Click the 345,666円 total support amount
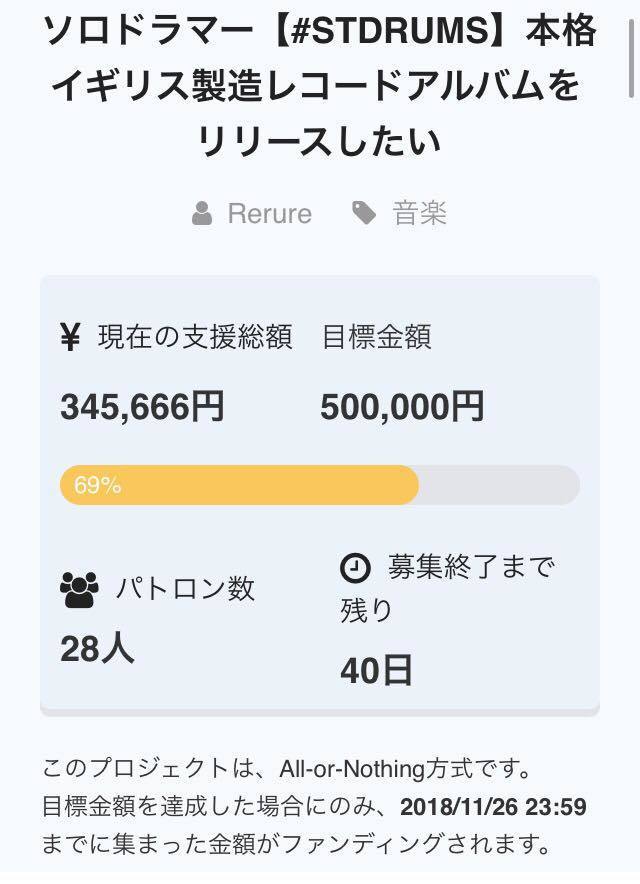The image size is (640, 884). [x=142, y=407]
